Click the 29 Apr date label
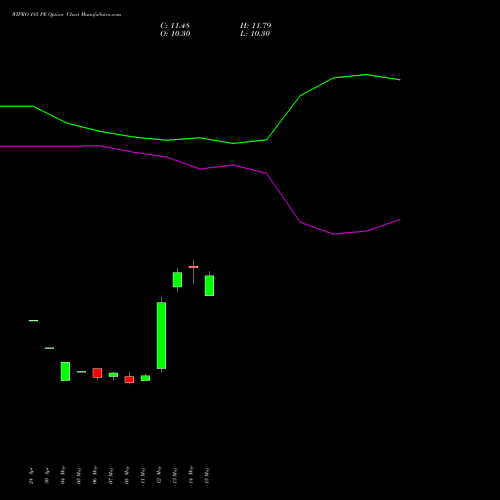Image resolution: width=500 pixels, height=500 pixels. (x=31, y=475)
